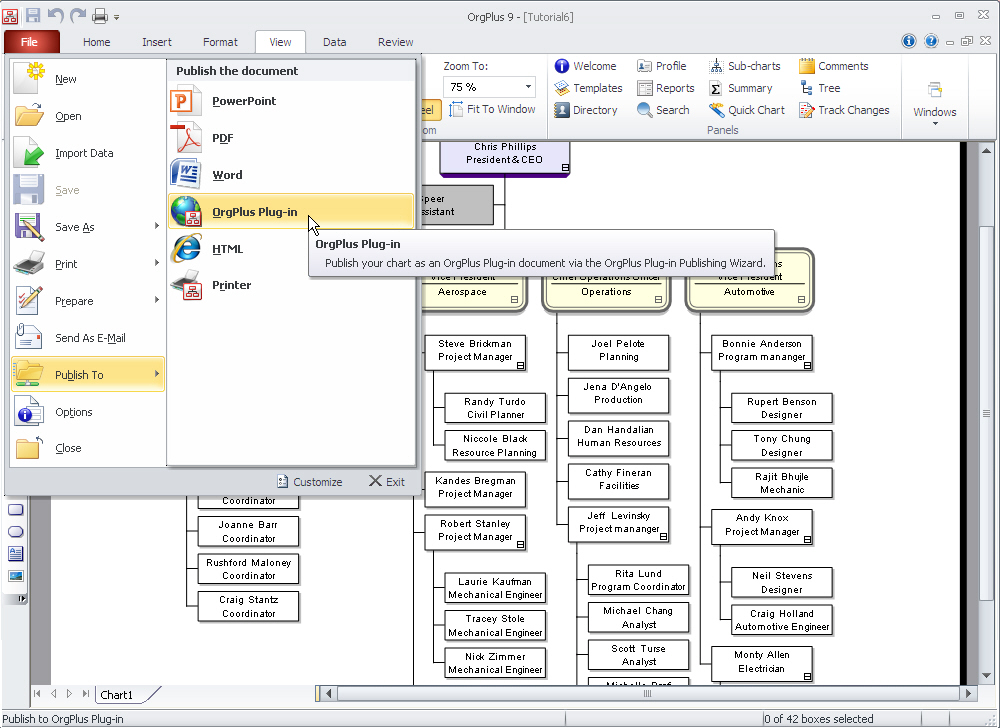Click the quick access Print icon

(x=99, y=15)
